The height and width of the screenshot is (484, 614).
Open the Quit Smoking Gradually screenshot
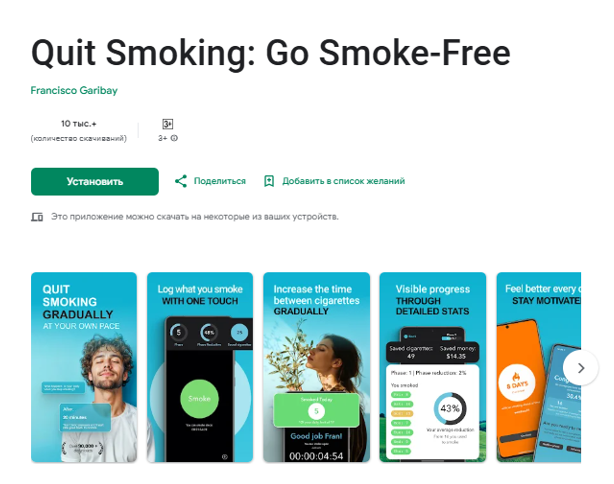(84, 367)
